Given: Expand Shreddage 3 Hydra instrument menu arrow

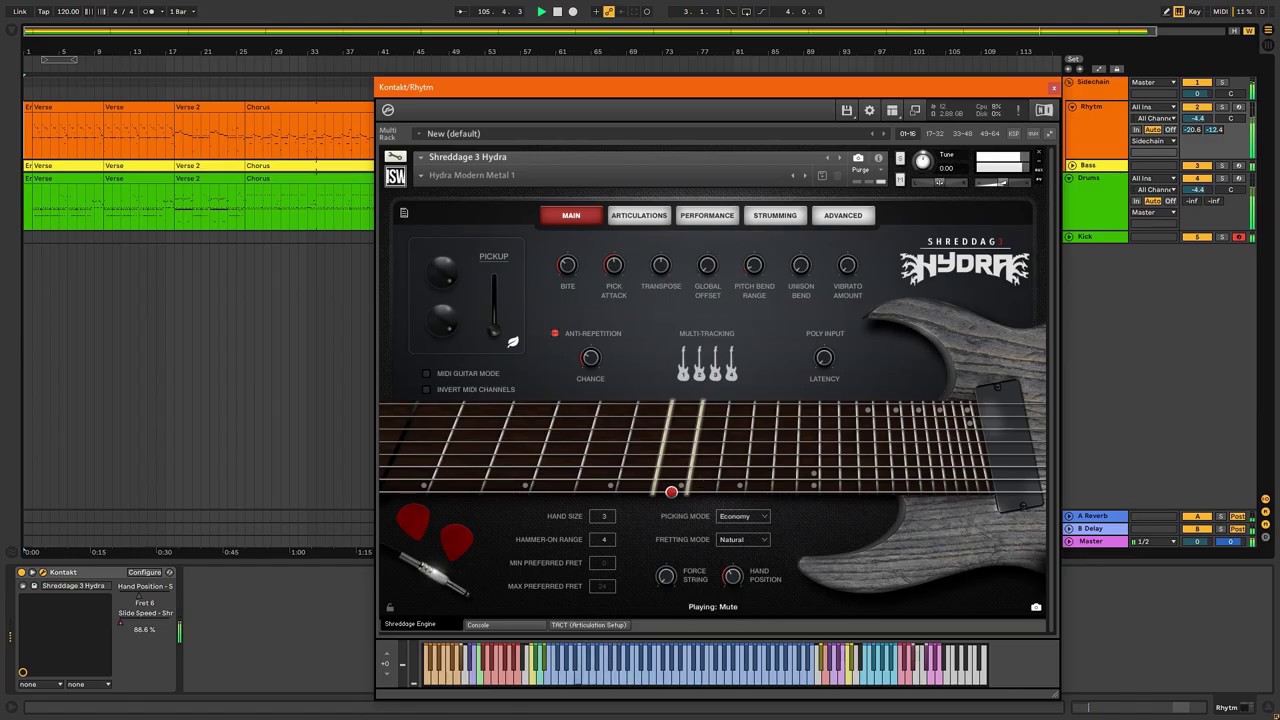Looking at the screenshot, I should [421, 158].
